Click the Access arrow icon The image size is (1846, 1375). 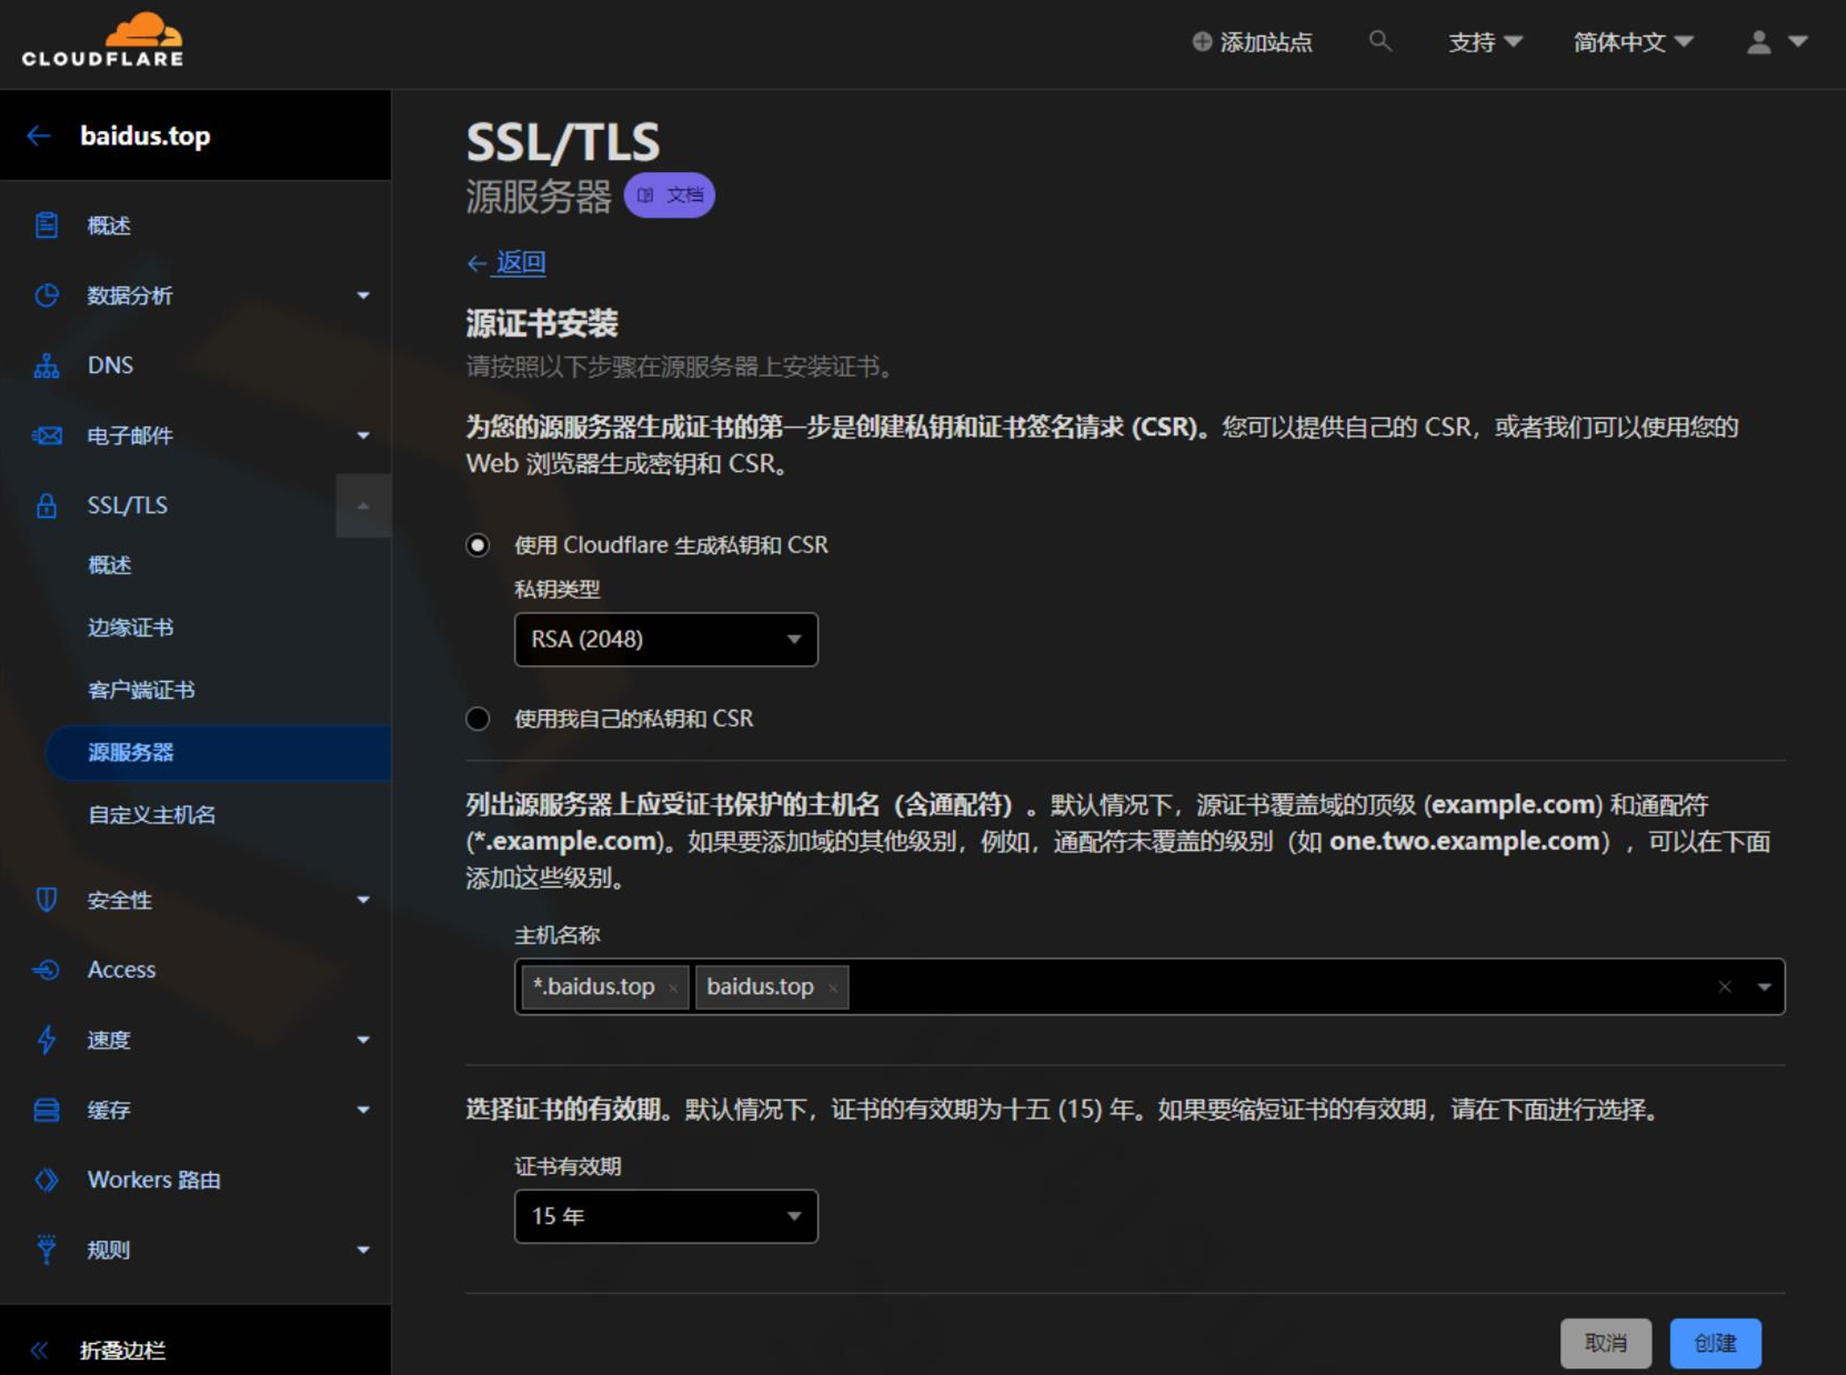[46, 969]
